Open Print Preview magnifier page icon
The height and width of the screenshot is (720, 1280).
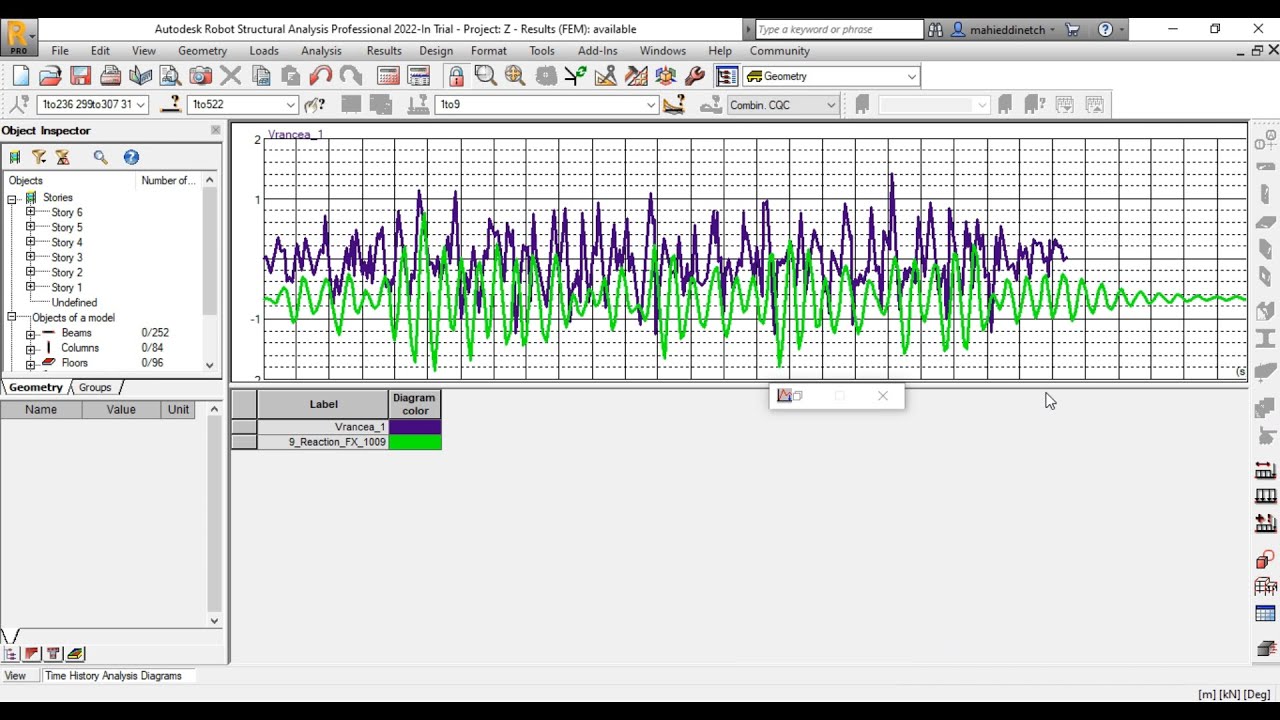(x=170, y=76)
